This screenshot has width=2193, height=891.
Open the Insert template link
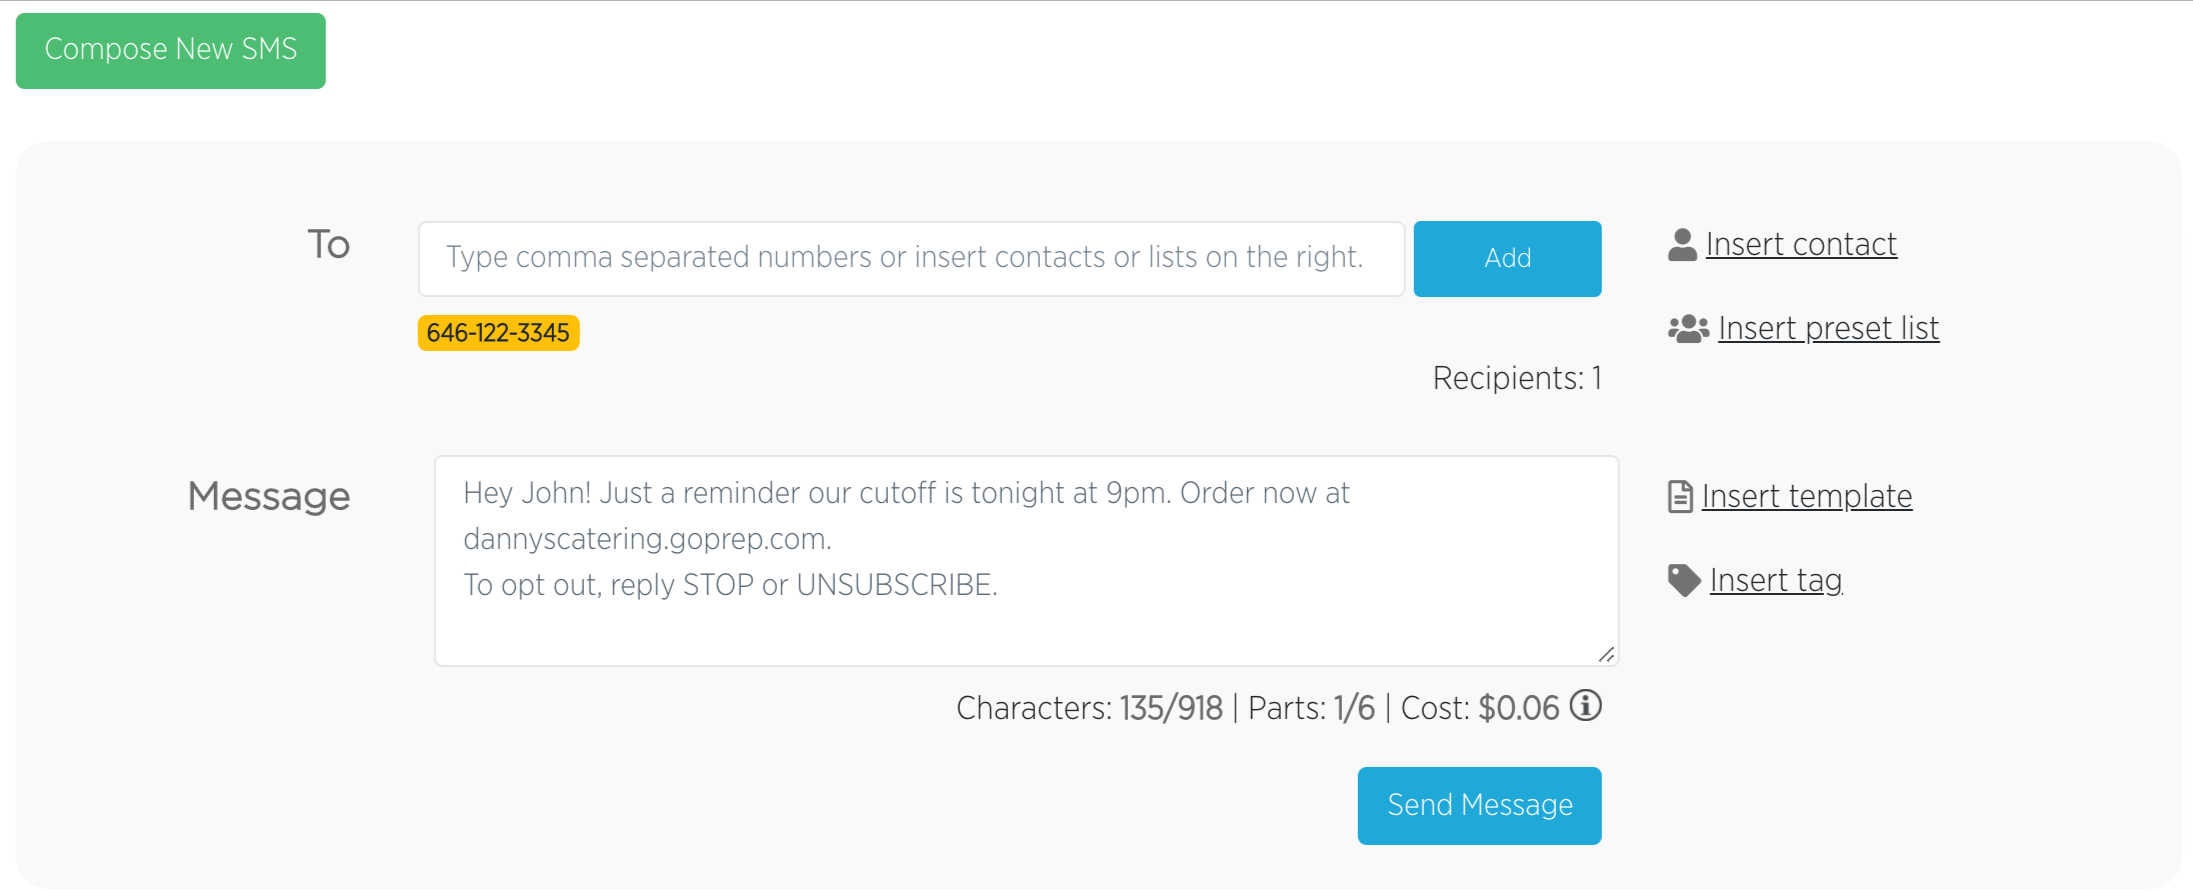click(x=1807, y=497)
